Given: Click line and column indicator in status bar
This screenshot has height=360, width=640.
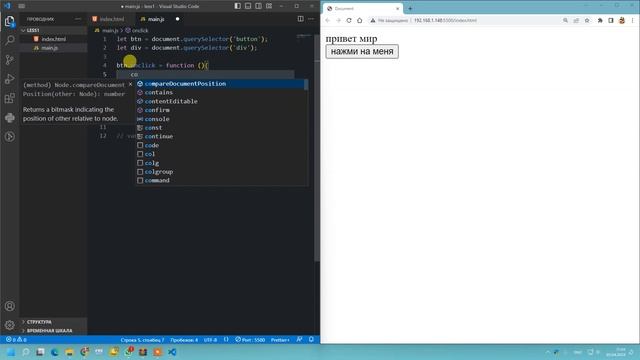Looking at the screenshot, I should point(142,340).
